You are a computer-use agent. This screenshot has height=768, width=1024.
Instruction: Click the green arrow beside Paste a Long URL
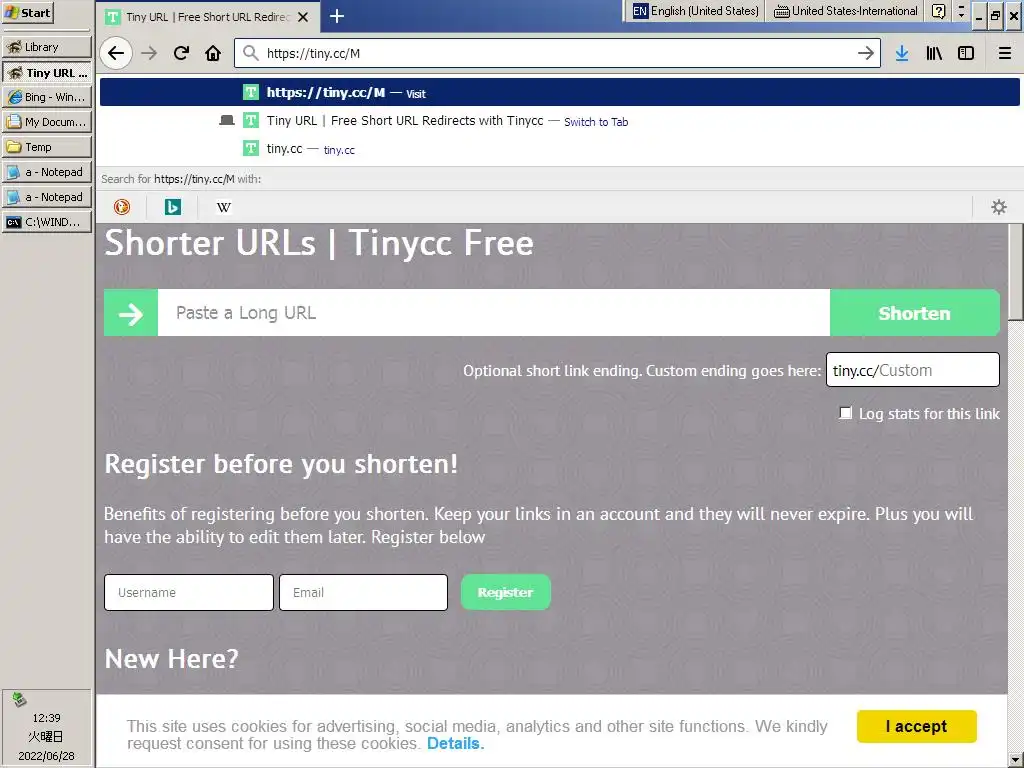131,313
